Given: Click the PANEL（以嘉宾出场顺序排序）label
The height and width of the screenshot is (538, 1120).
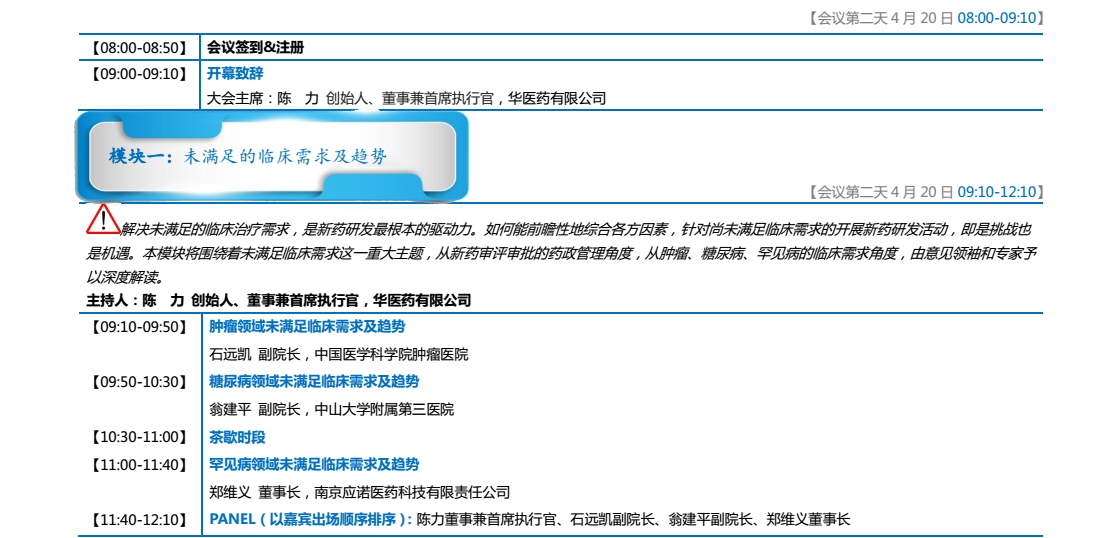Looking at the screenshot, I should point(311,519).
